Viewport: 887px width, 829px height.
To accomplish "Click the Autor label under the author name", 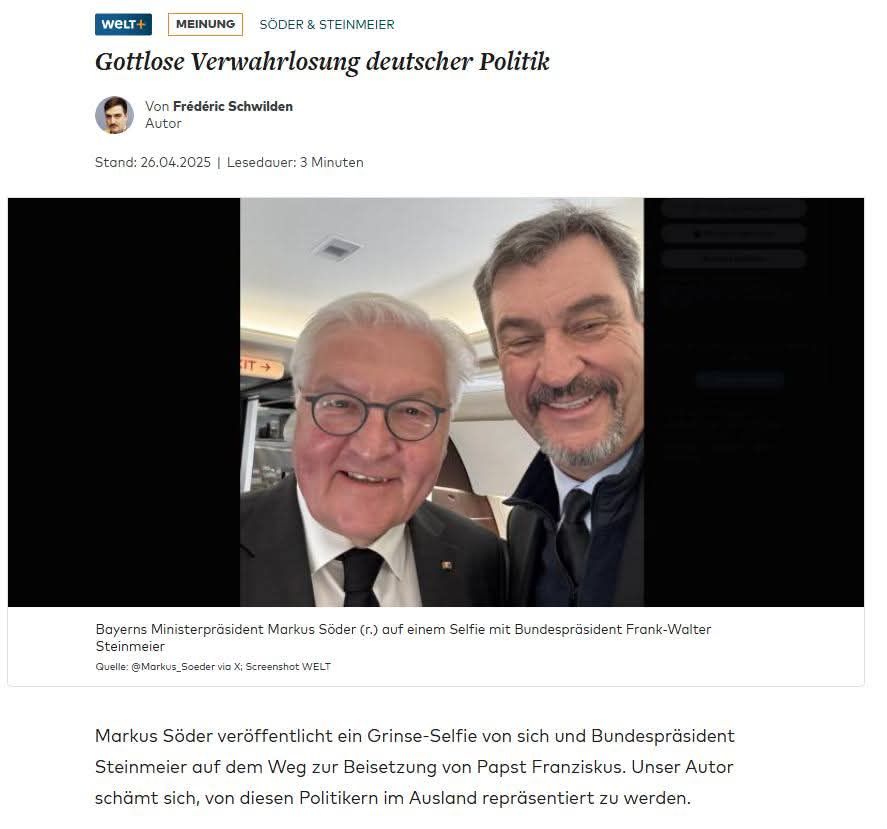I will click(x=163, y=123).
